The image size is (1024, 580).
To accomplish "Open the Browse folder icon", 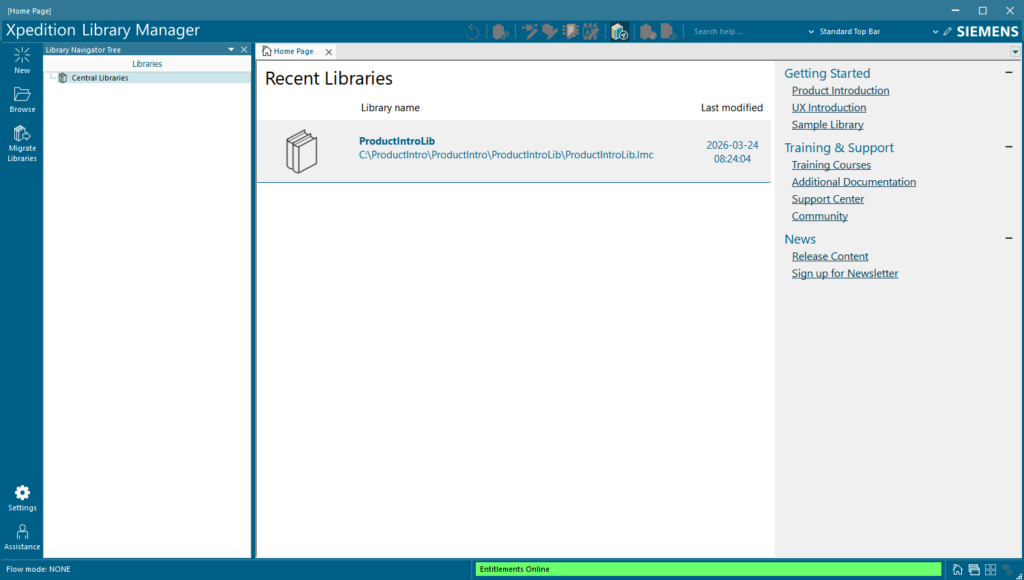I will coord(22,96).
